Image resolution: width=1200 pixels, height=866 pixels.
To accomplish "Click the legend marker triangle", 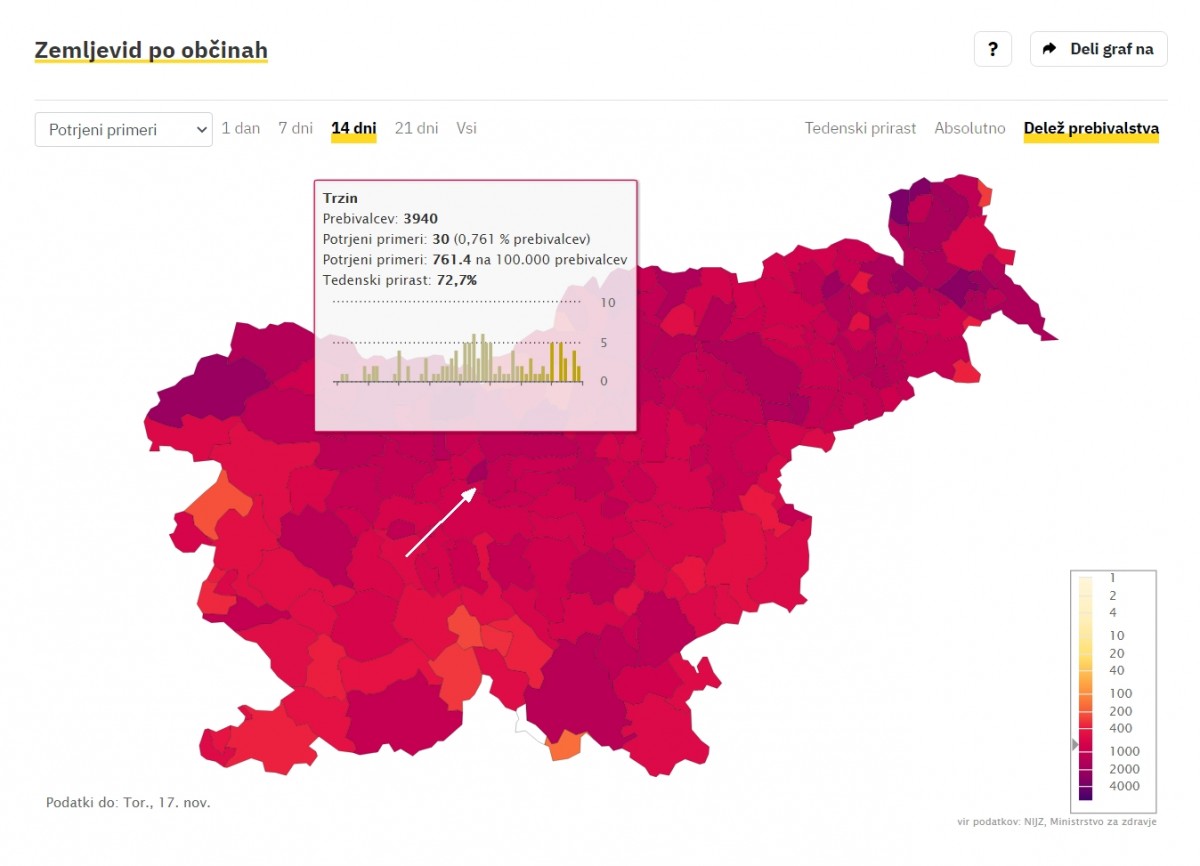I will (x=1075, y=744).
